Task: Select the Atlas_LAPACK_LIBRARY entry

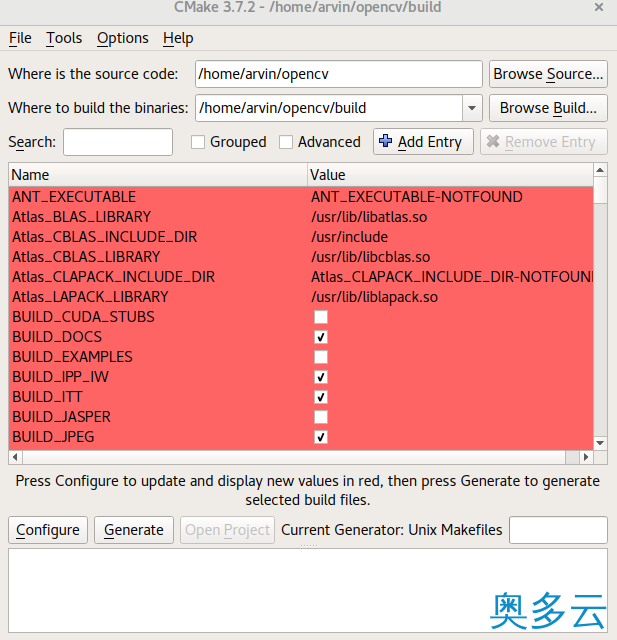Action: [x=90, y=297]
